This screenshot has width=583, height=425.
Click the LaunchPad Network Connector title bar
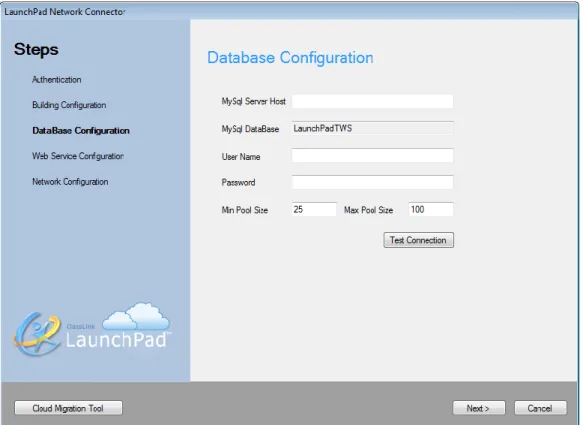click(x=290, y=11)
